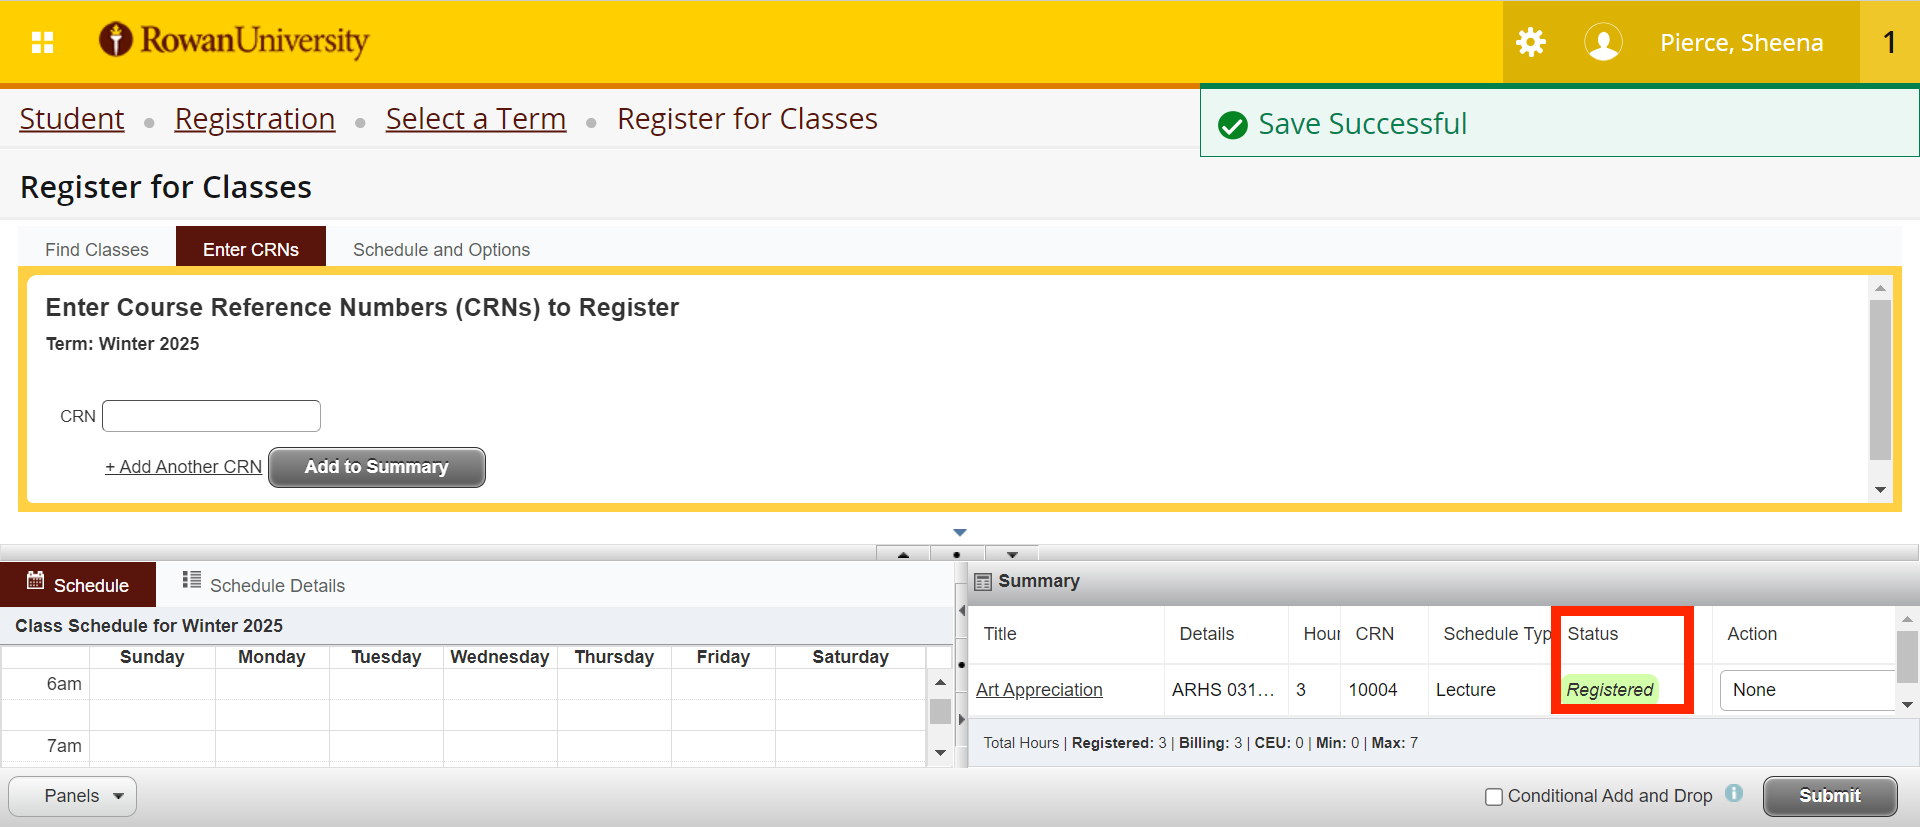Open notifications badge showing 1
This screenshot has width=1920, height=827.
pos(1889,42)
